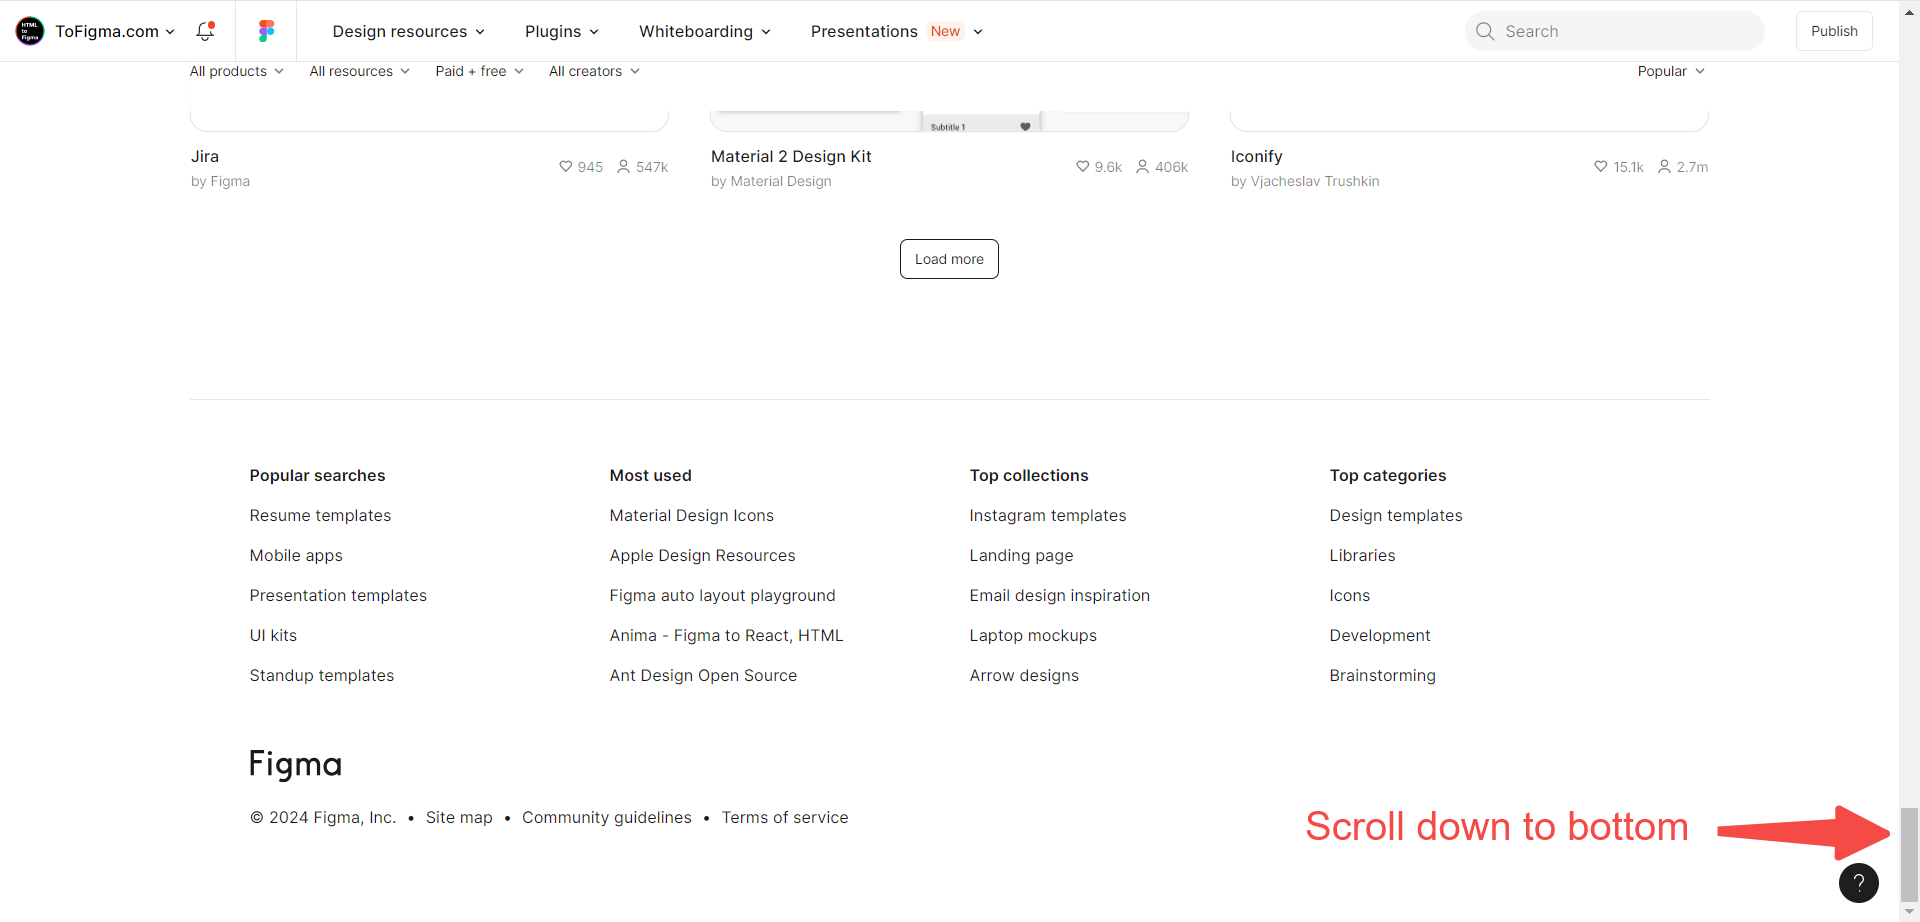Image resolution: width=1920 pixels, height=922 pixels.
Task: Open the help question mark button
Action: point(1858,882)
